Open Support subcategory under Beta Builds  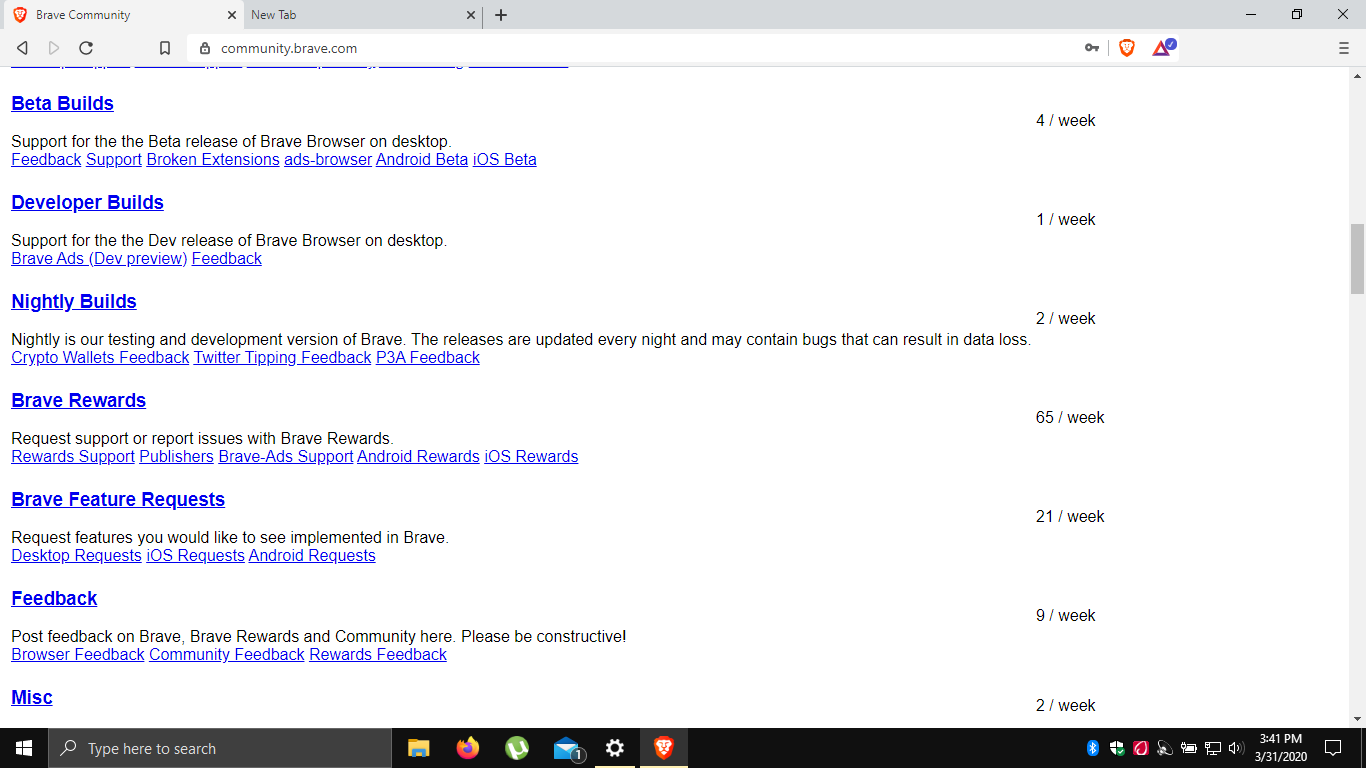click(x=114, y=159)
